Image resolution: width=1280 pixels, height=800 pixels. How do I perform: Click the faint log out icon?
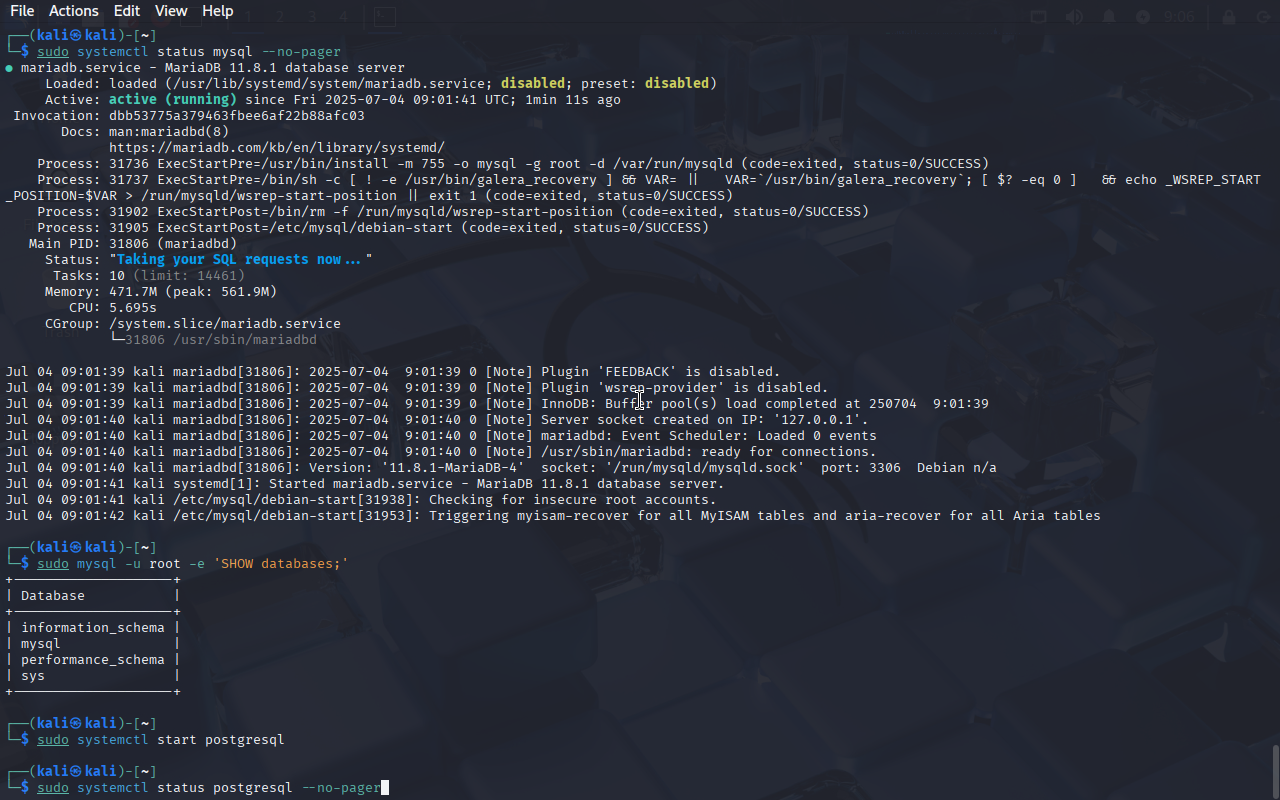tap(1263, 17)
